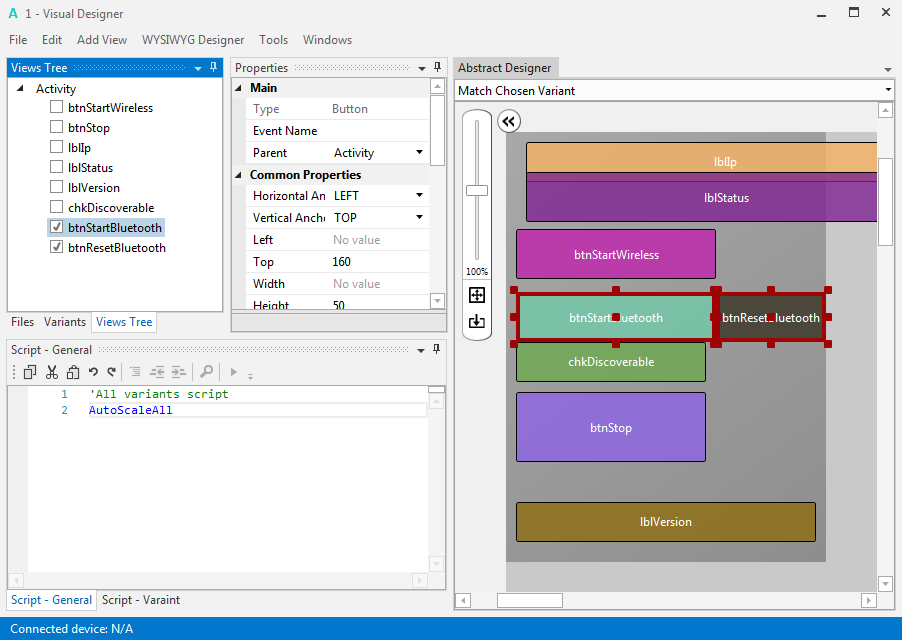Select the lblVersion view in the designer
This screenshot has height=640, width=902.
click(665, 522)
